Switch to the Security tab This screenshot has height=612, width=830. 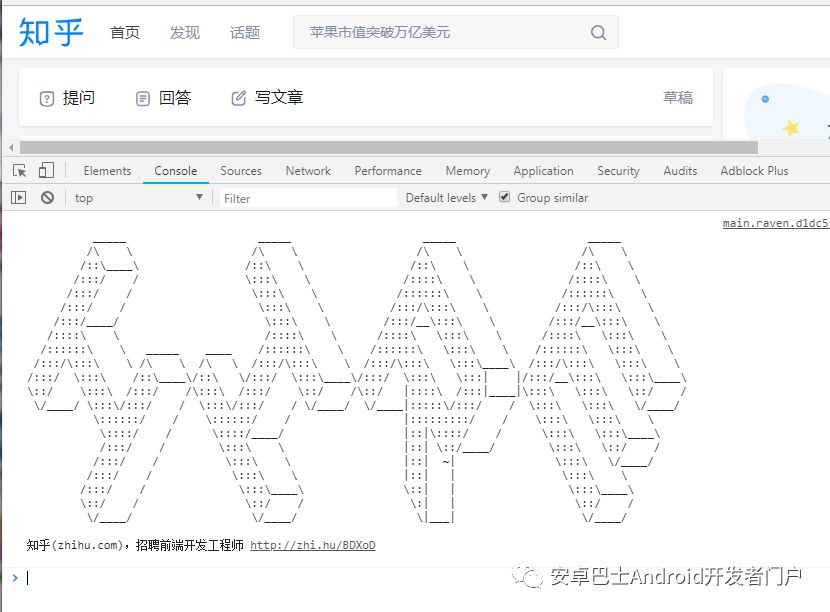(618, 170)
